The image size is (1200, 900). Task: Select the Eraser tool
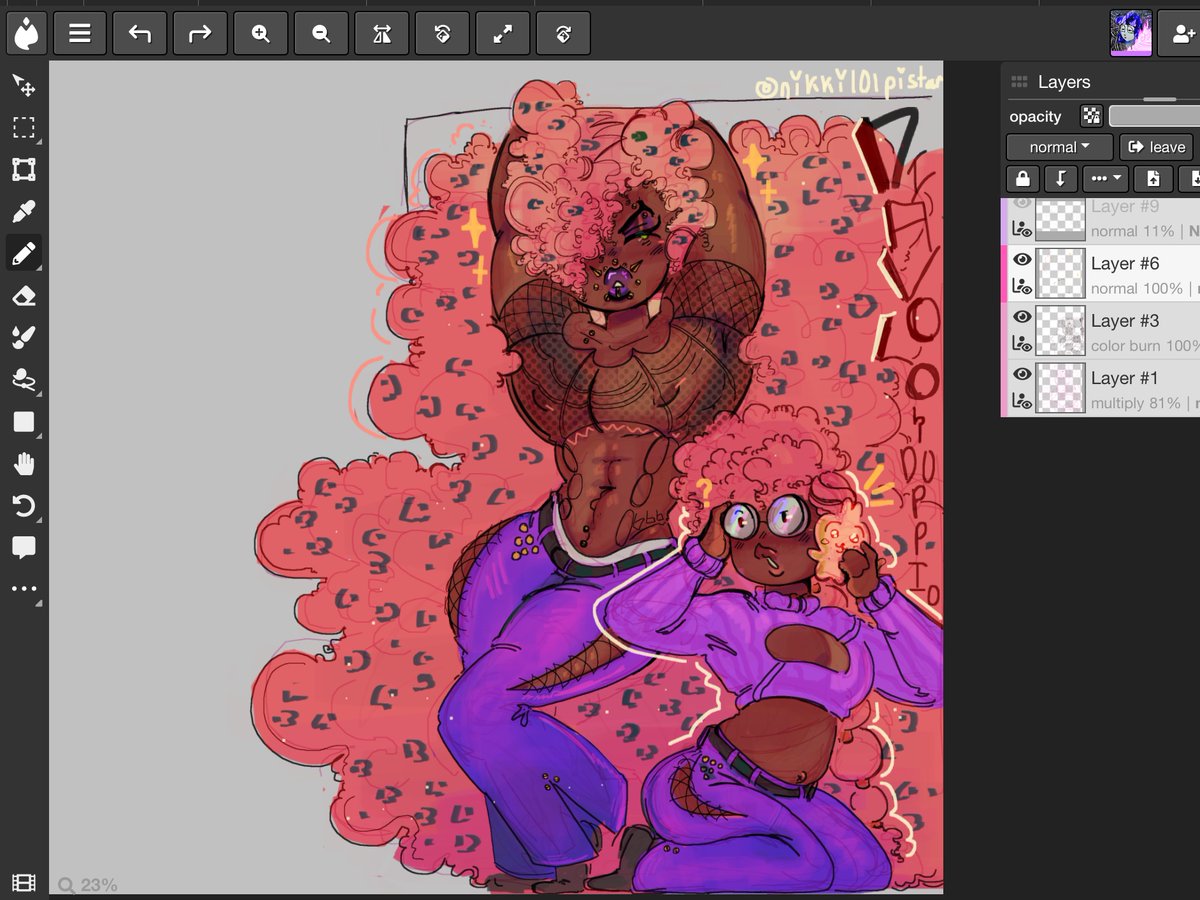24,295
